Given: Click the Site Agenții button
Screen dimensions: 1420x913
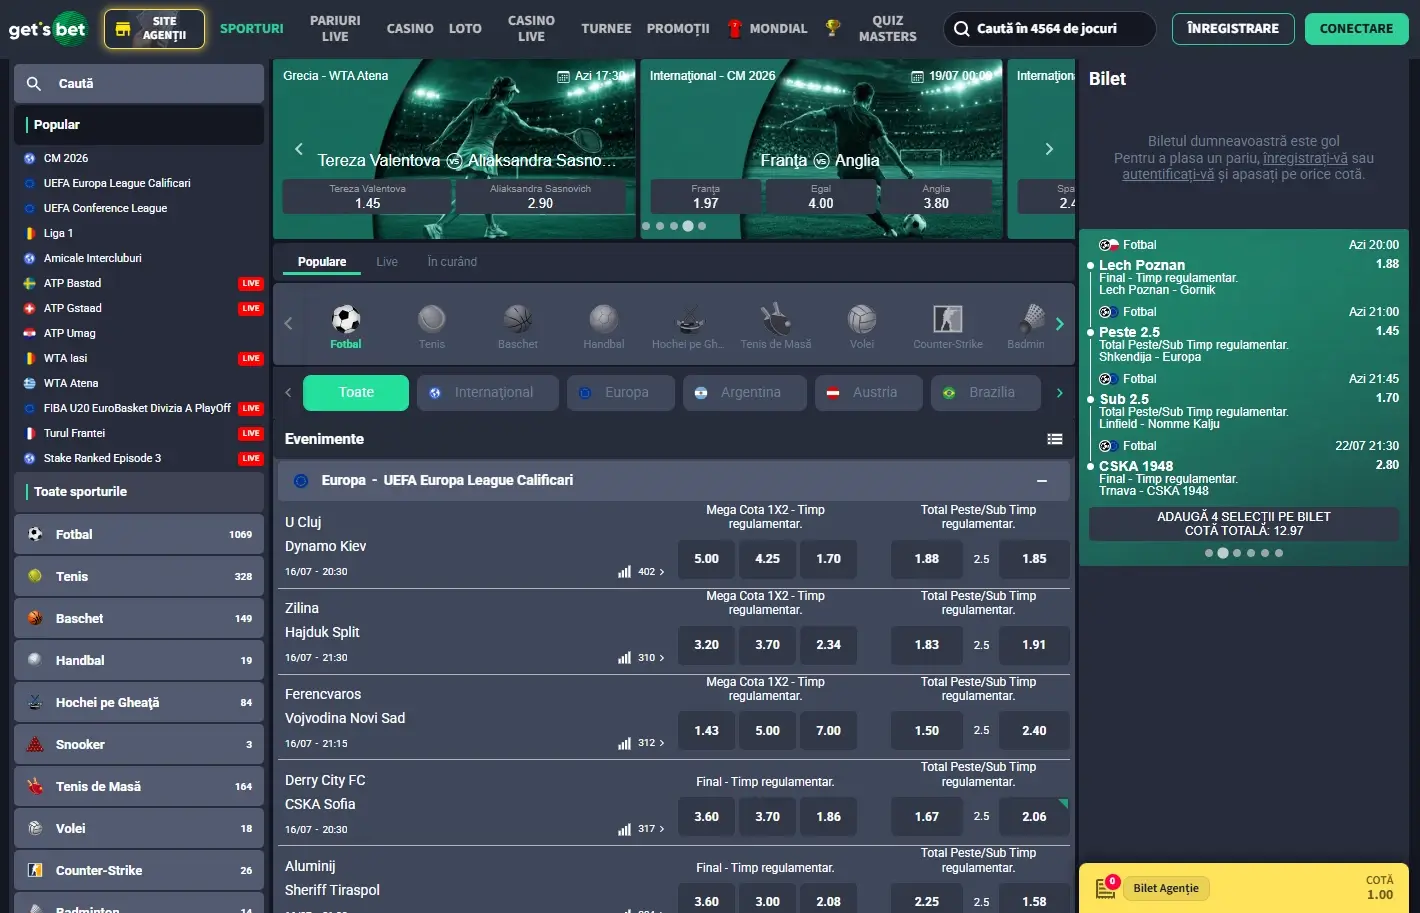Looking at the screenshot, I should (154, 28).
